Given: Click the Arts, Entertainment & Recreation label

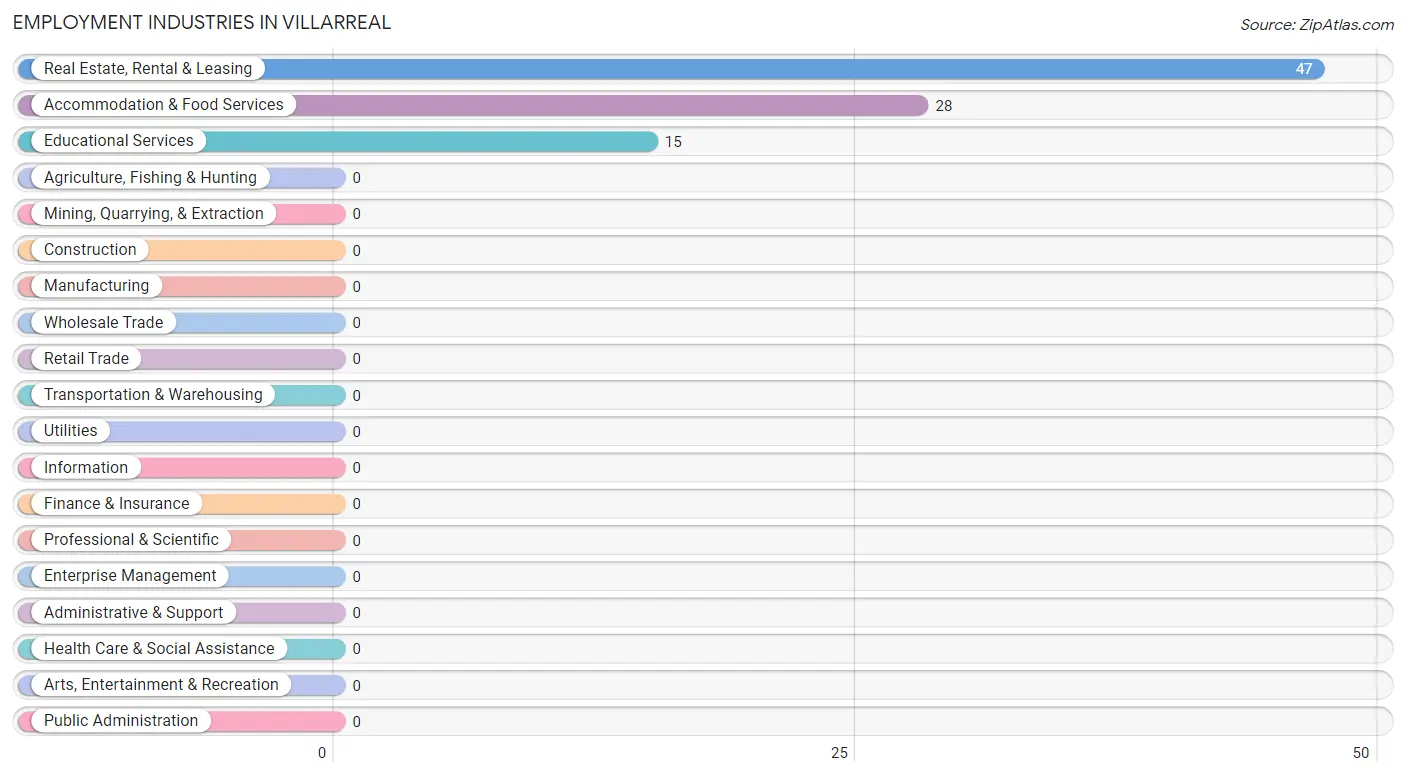Looking at the screenshot, I should click(x=161, y=685).
